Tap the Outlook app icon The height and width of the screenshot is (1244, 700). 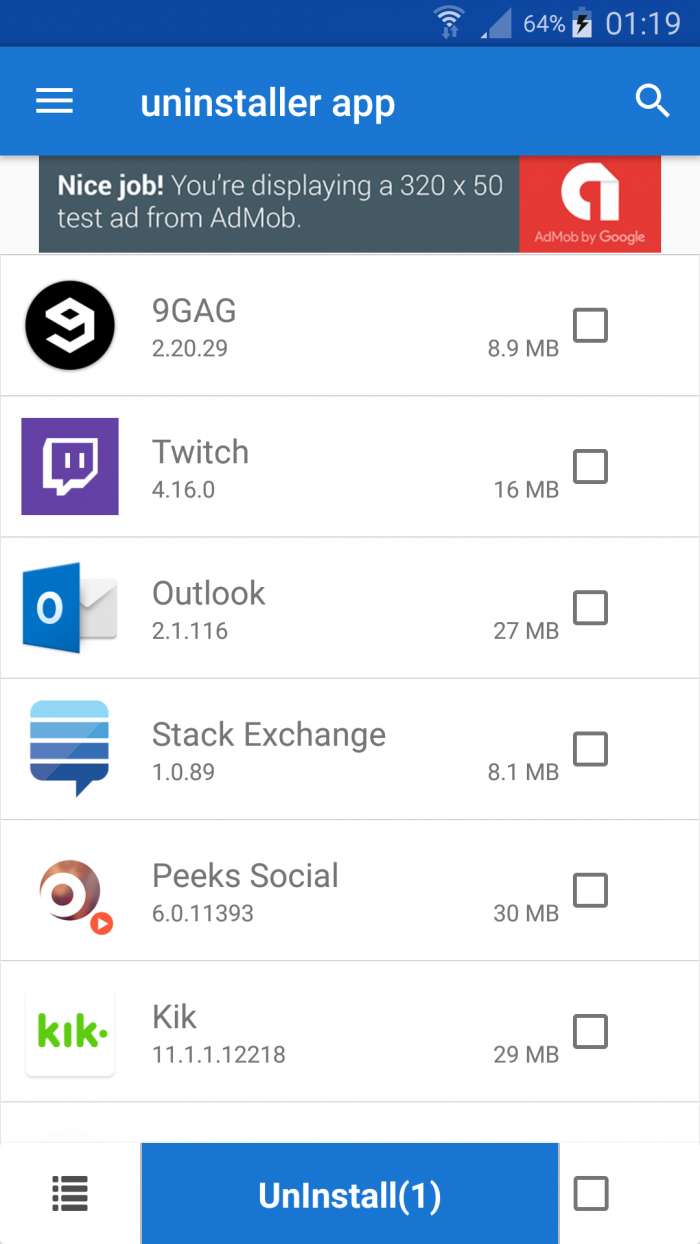click(x=70, y=607)
